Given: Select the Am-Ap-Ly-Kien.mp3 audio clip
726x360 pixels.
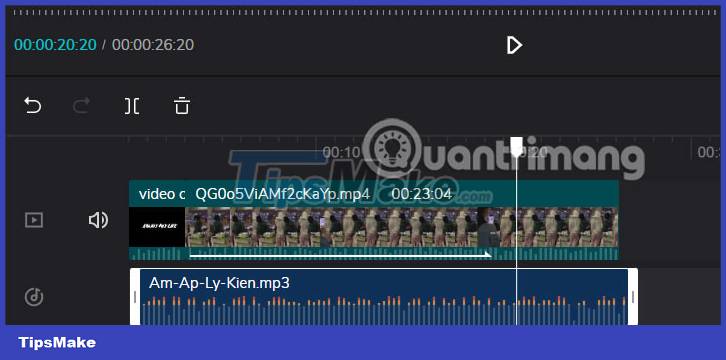Looking at the screenshot, I should pyautogui.click(x=383, y=297).
